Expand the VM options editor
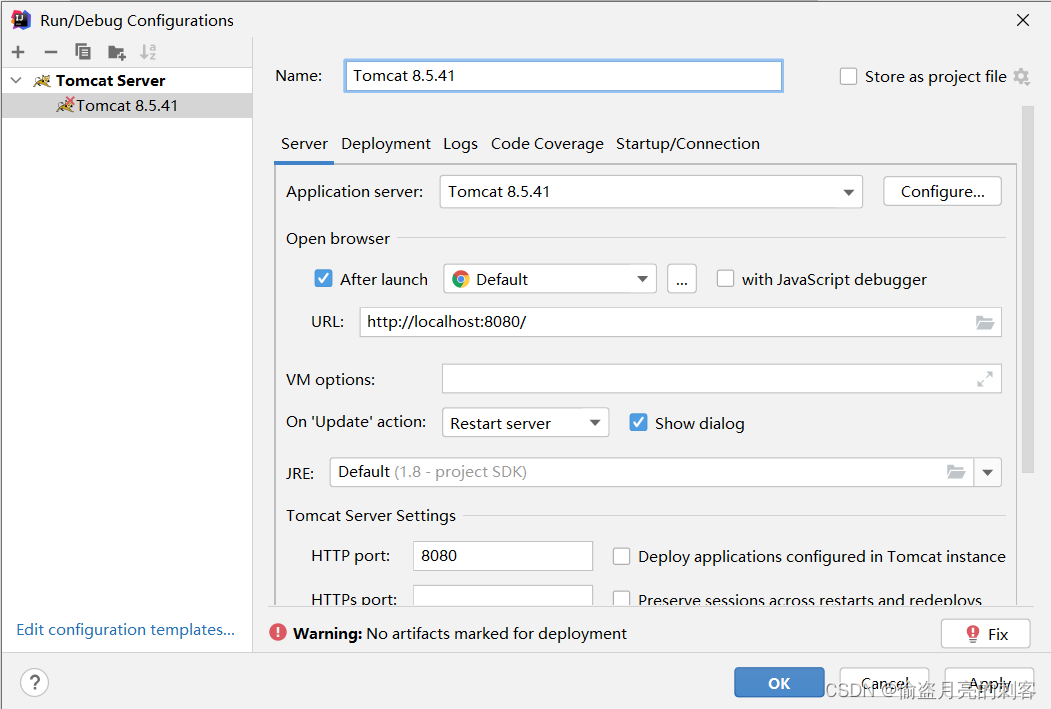1051x709 pixels. click(985, 378)
